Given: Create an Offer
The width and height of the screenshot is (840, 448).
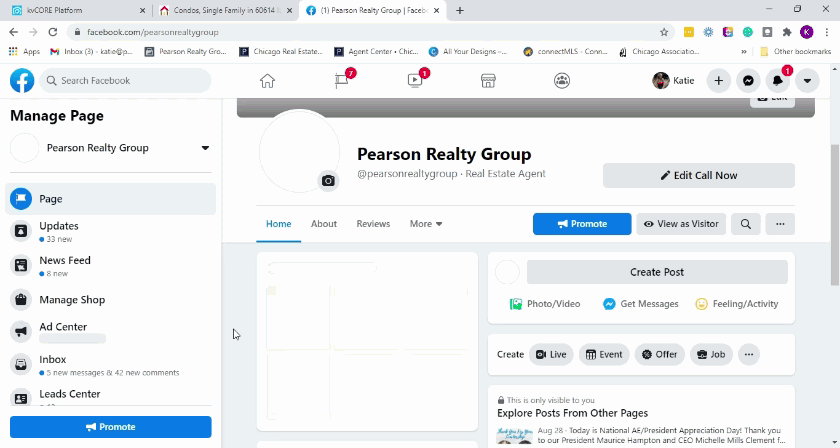Looking at the screenshot, I should coord(659,354).
